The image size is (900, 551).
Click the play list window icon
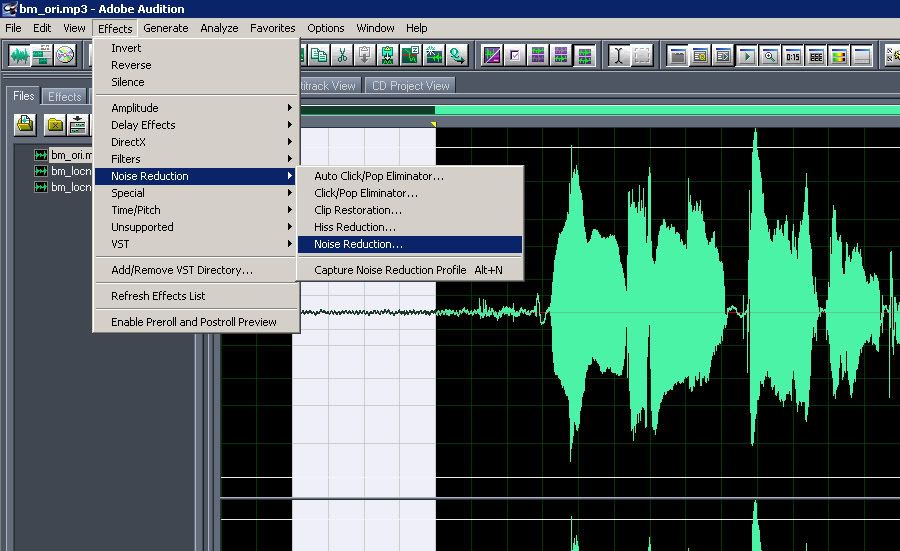pyautogui.click(x=723, y=56)
